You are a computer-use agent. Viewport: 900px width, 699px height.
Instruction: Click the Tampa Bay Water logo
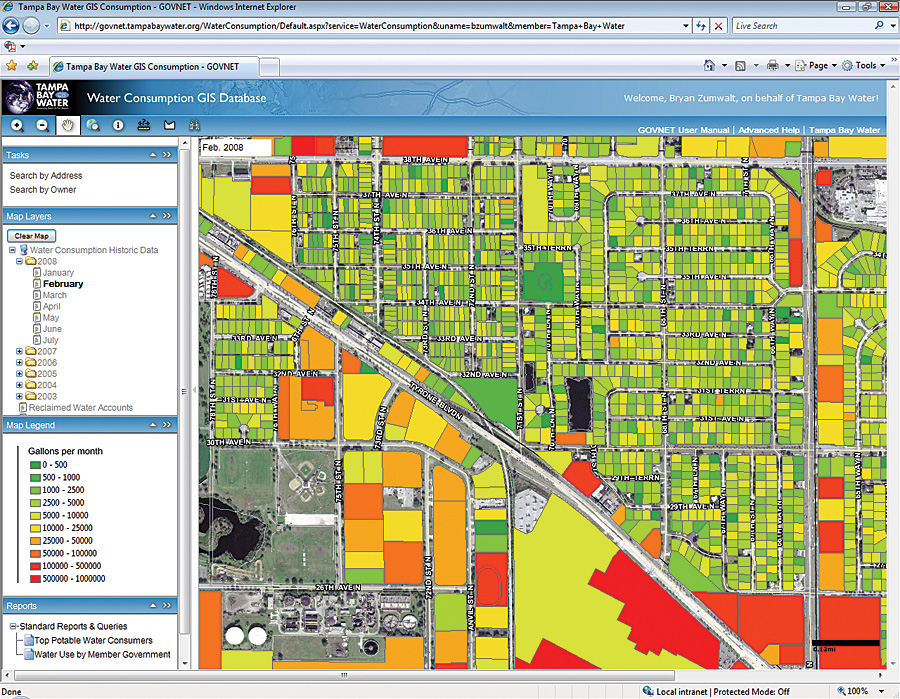click(x=38, y=97)
